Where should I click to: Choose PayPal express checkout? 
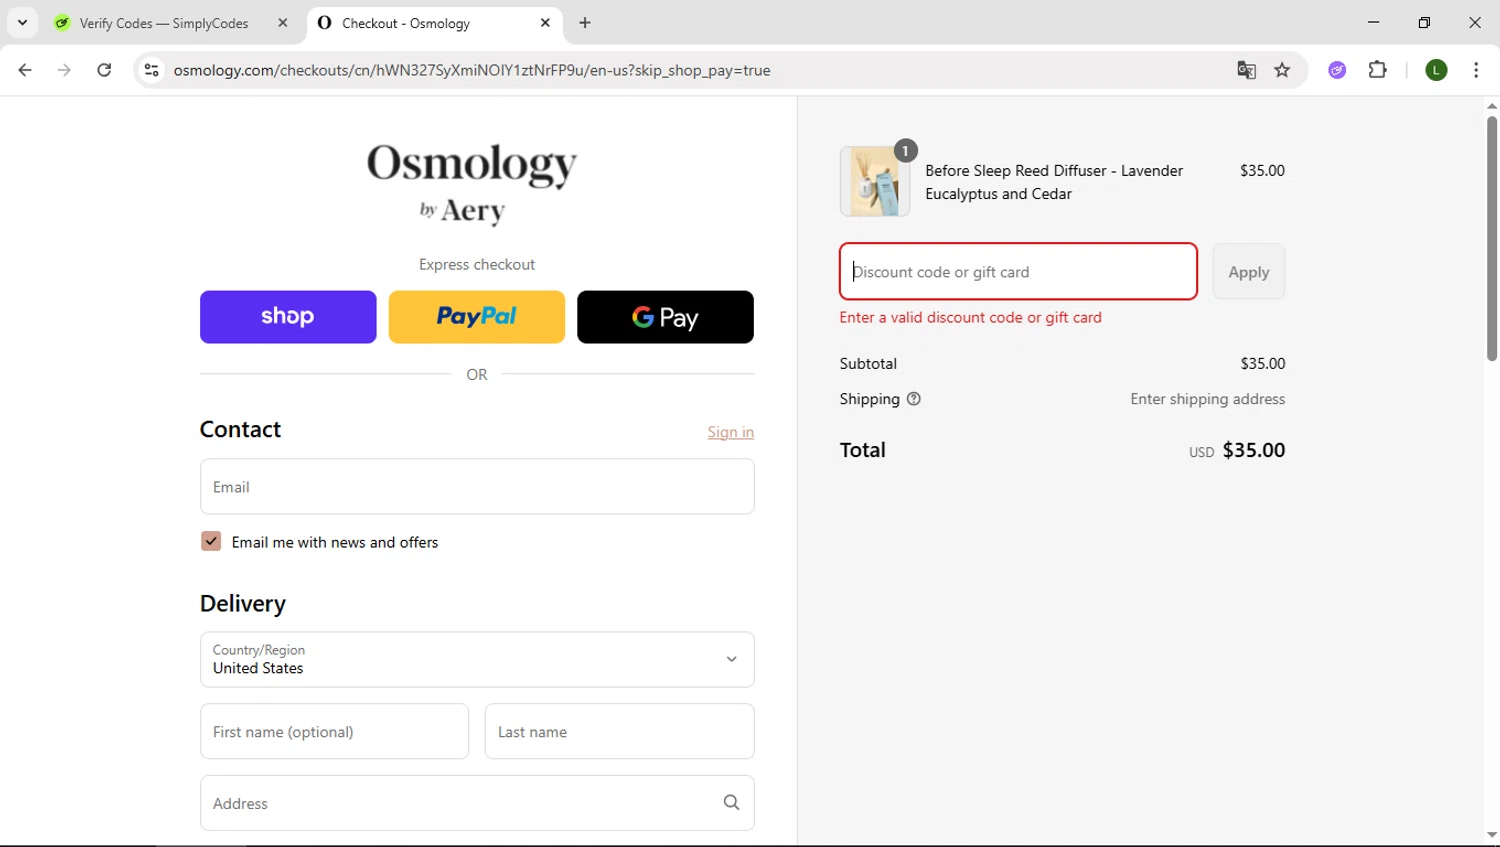pos(477,317)
